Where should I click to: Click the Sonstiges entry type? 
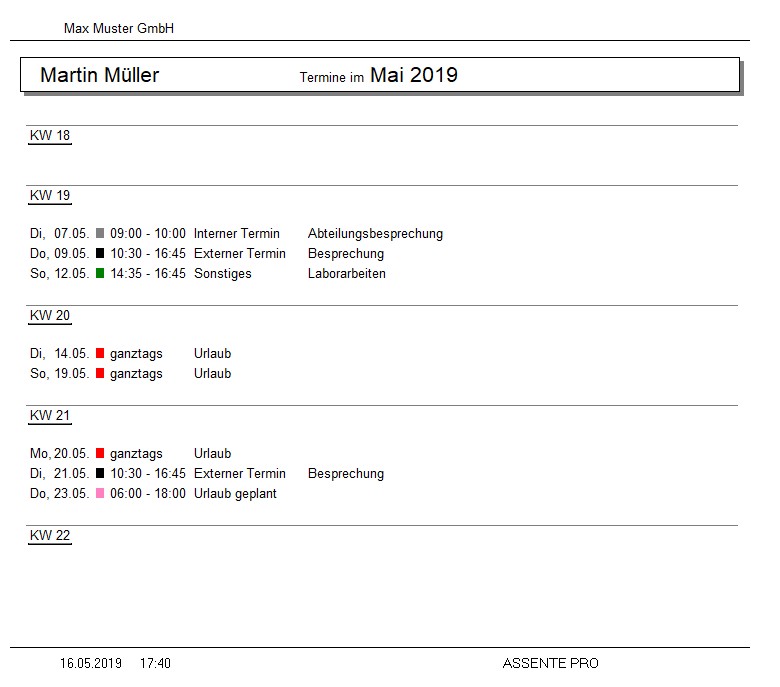coord(223,274)
